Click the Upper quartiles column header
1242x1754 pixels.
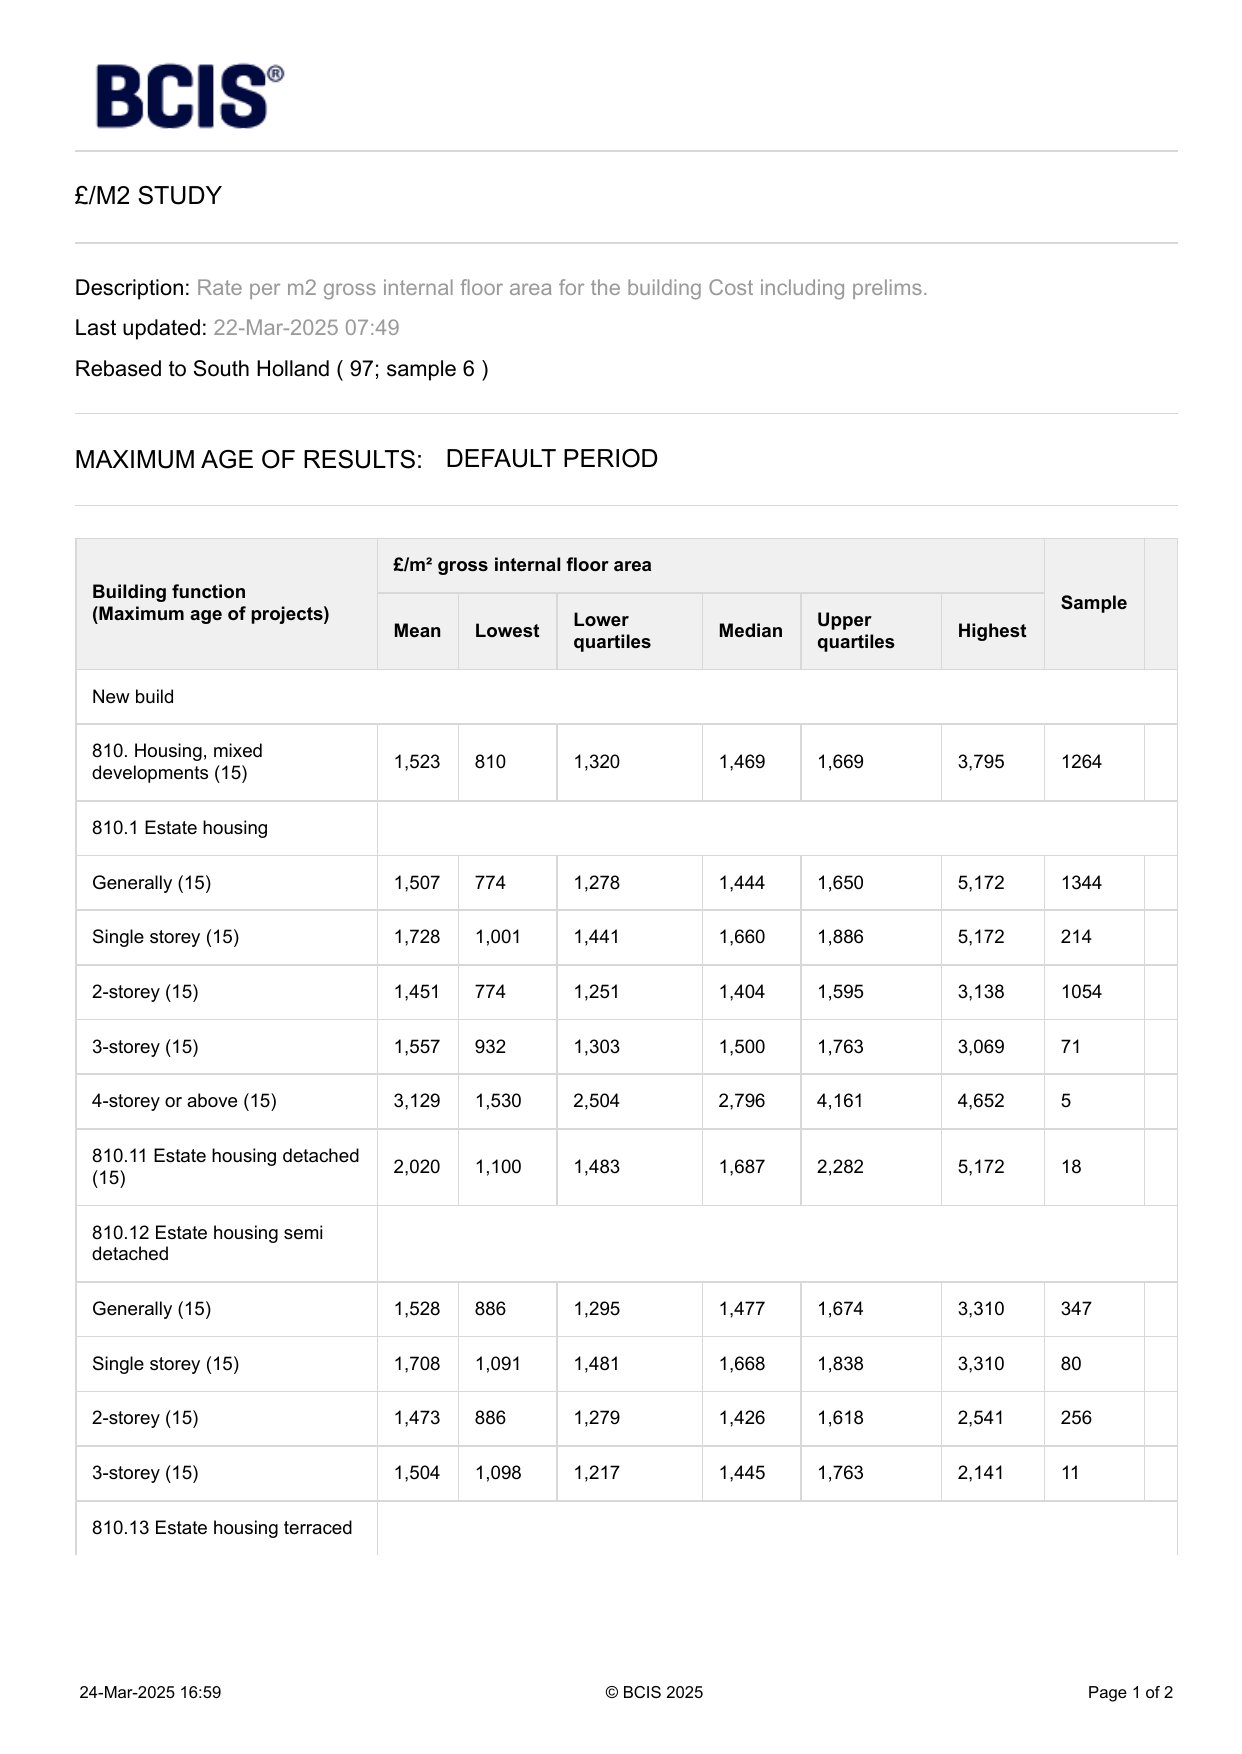tap(855, 631)
